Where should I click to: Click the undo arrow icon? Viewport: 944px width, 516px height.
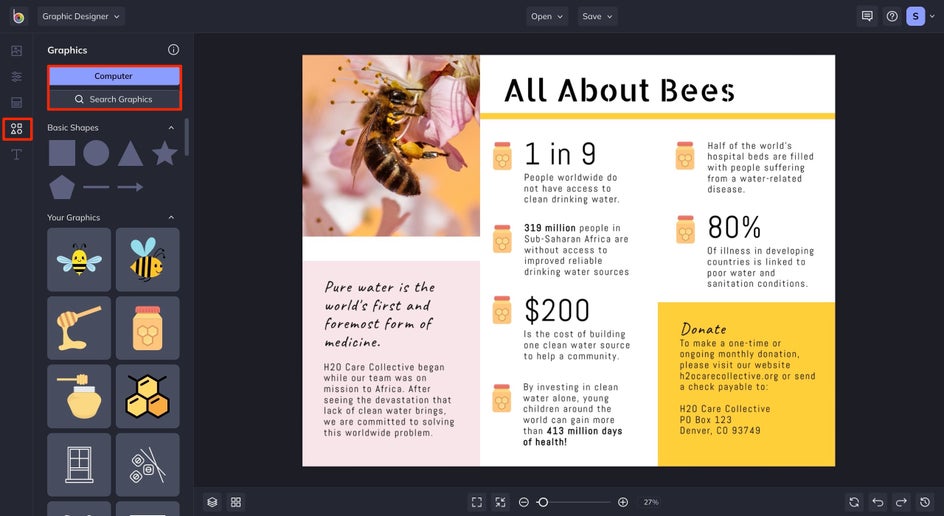click(x=878, y=502)
